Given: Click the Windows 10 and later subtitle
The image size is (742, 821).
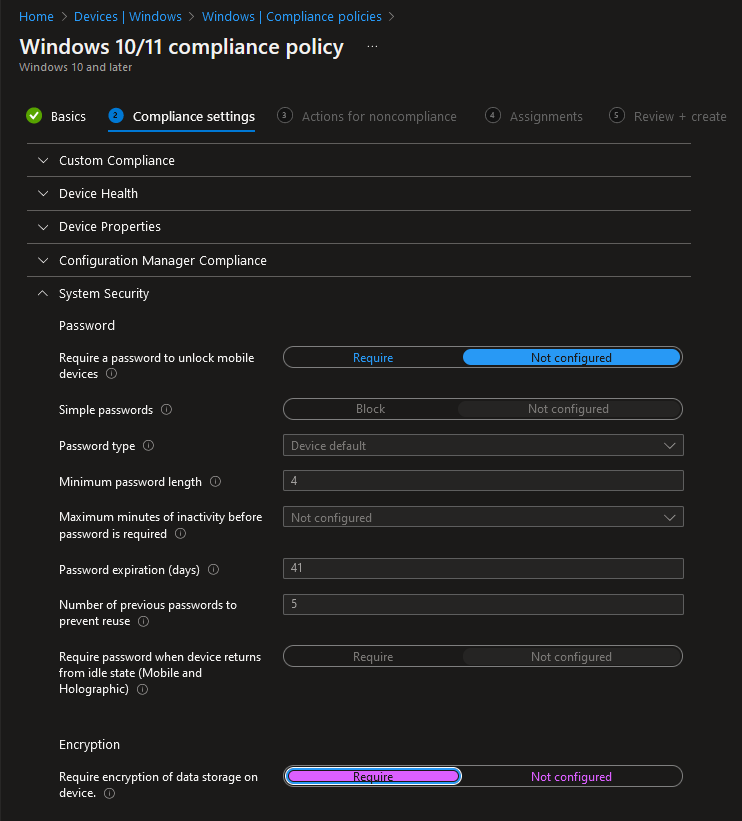Looking at the screenshot, I should [75, 67].
